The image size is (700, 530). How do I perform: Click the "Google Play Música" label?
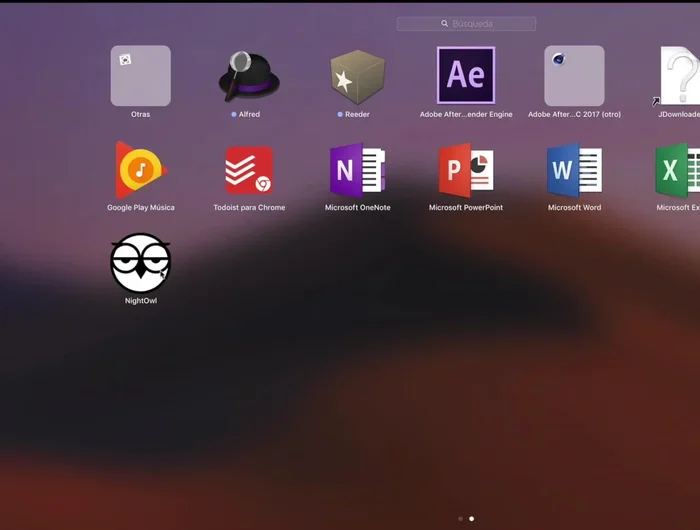141,207
